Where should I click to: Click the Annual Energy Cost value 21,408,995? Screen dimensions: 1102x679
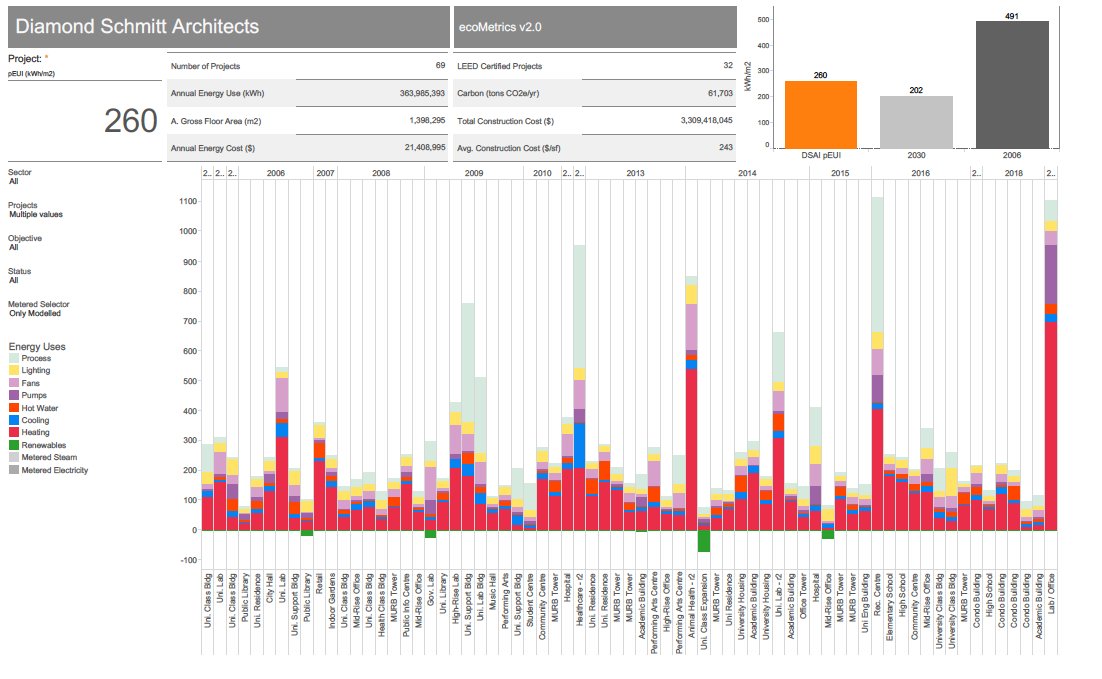(x=425, y=148)
